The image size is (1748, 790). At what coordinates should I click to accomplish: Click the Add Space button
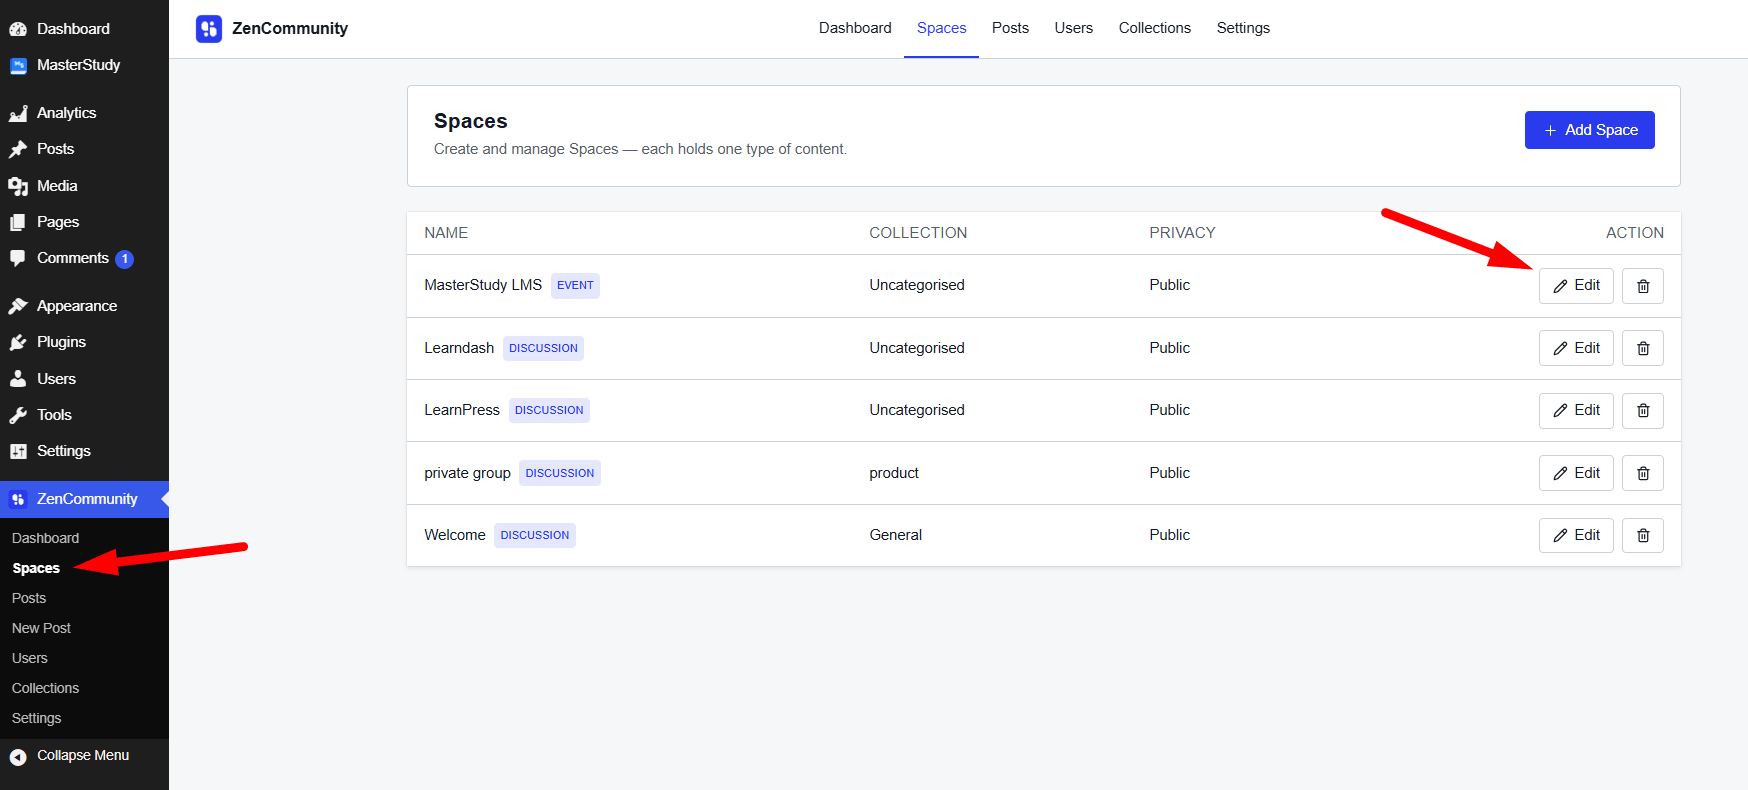click(x=1589, y=130)
